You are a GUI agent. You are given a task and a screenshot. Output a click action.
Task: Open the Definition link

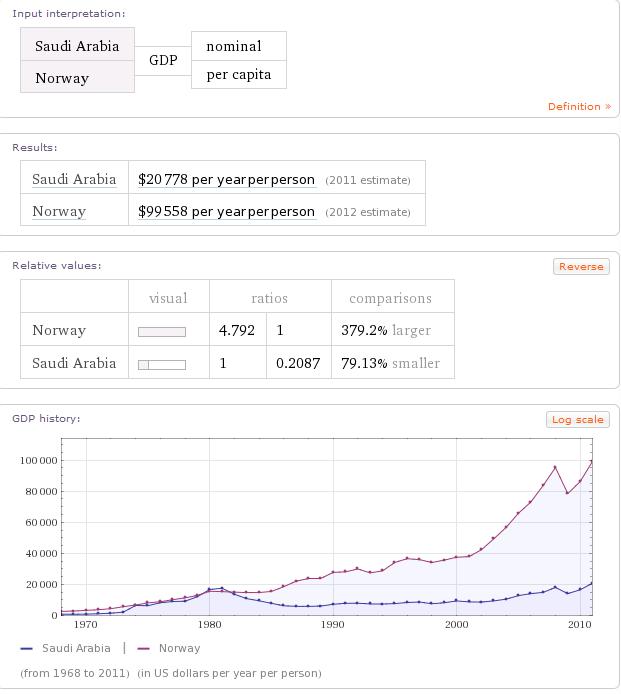tap(579, 106)
